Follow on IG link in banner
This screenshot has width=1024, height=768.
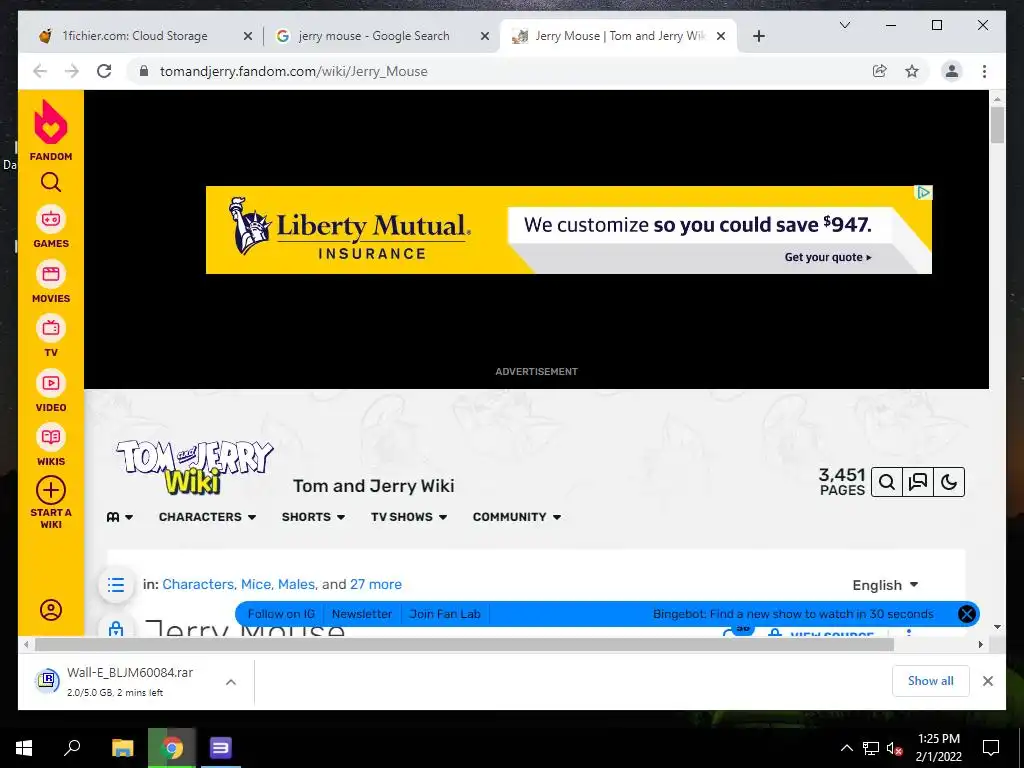point(281,614)
